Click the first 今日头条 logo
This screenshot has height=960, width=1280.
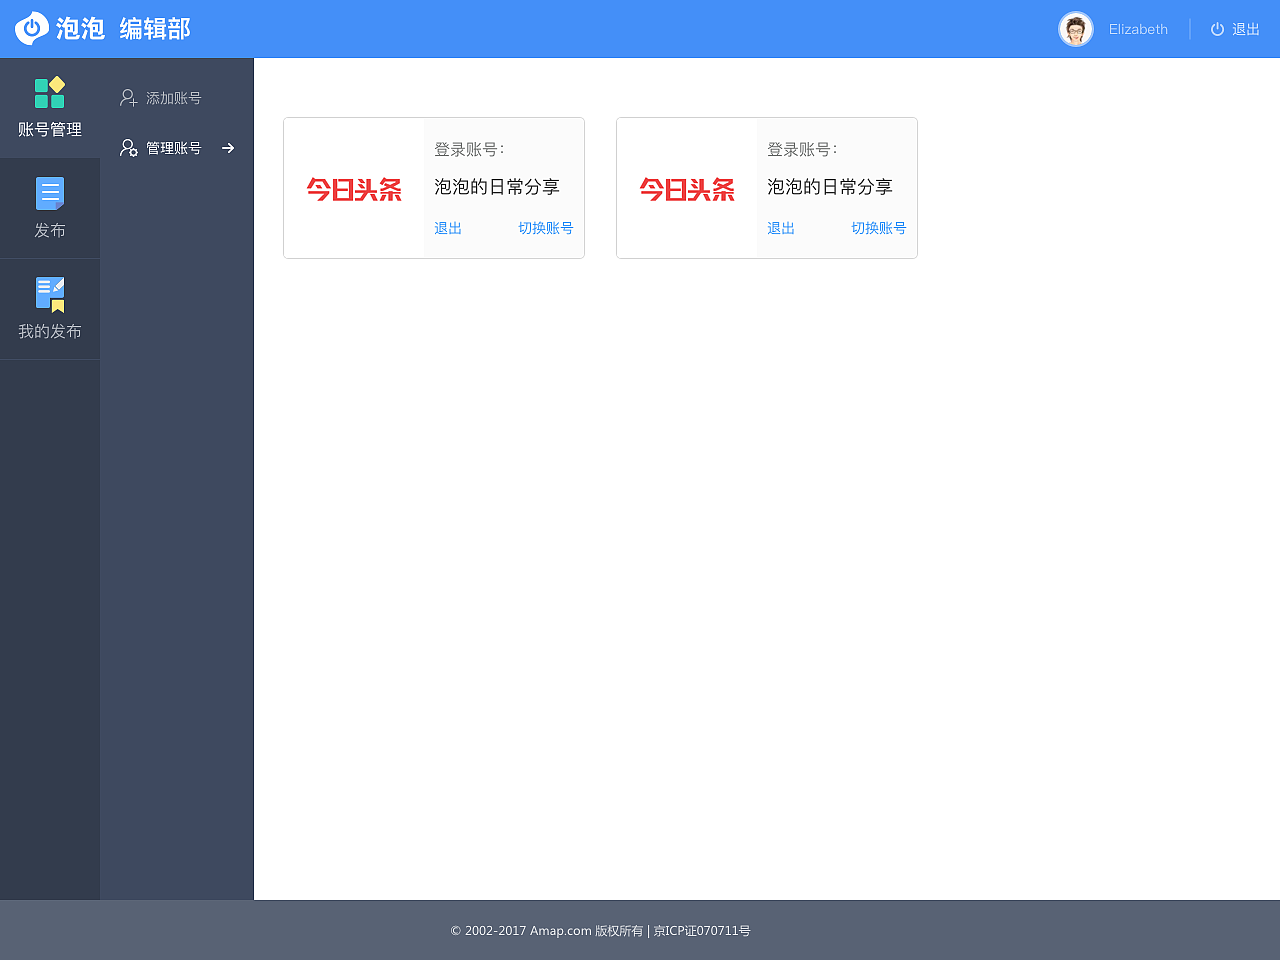[x=353, y=190]
